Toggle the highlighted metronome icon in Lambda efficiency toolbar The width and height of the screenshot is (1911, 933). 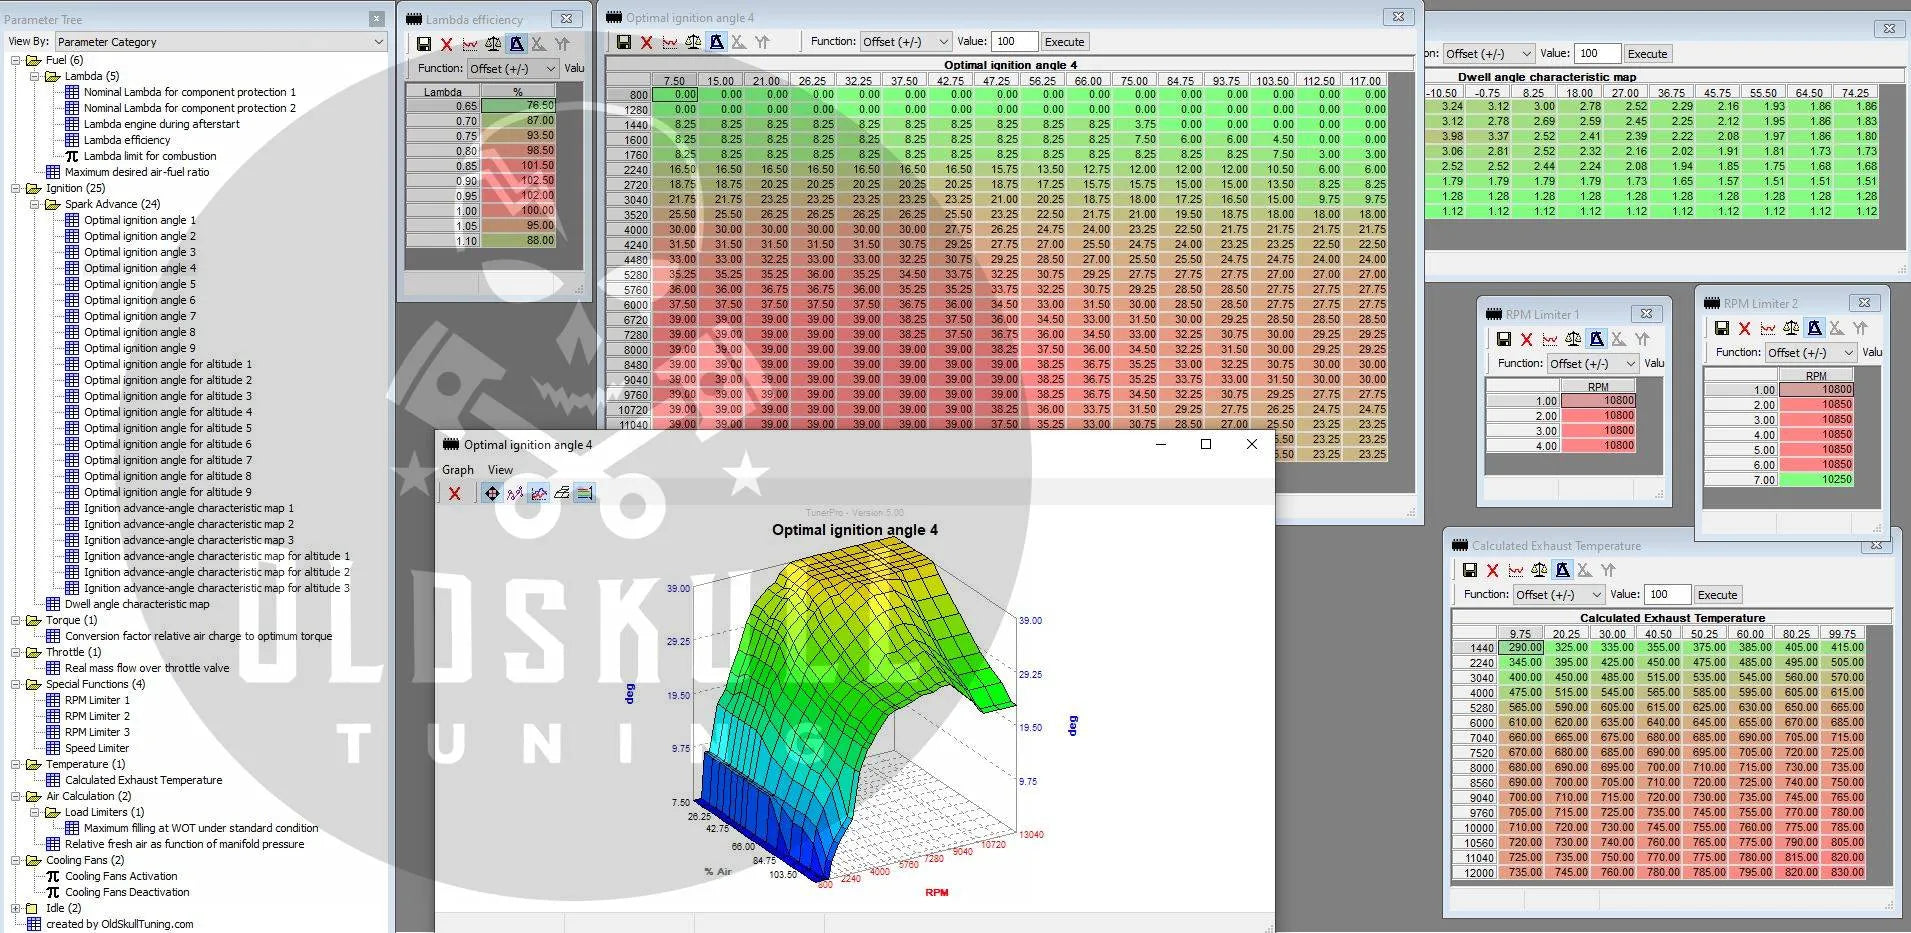[x=516, y=44]
